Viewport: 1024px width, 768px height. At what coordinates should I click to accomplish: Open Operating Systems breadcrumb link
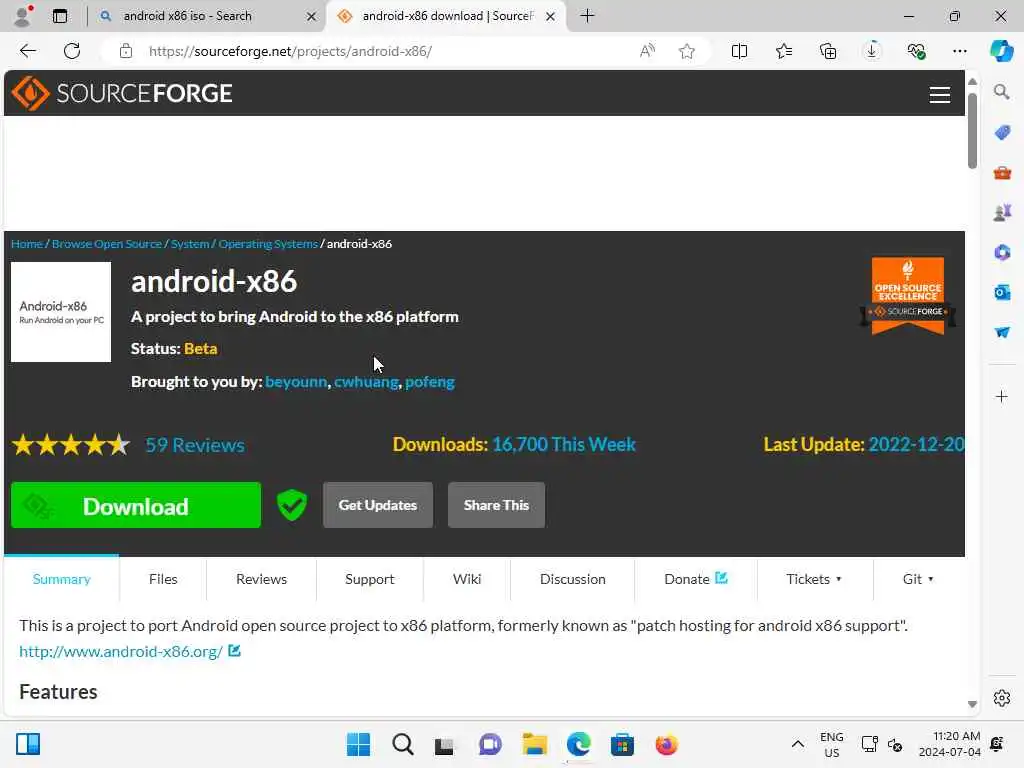tap(268, 244)
